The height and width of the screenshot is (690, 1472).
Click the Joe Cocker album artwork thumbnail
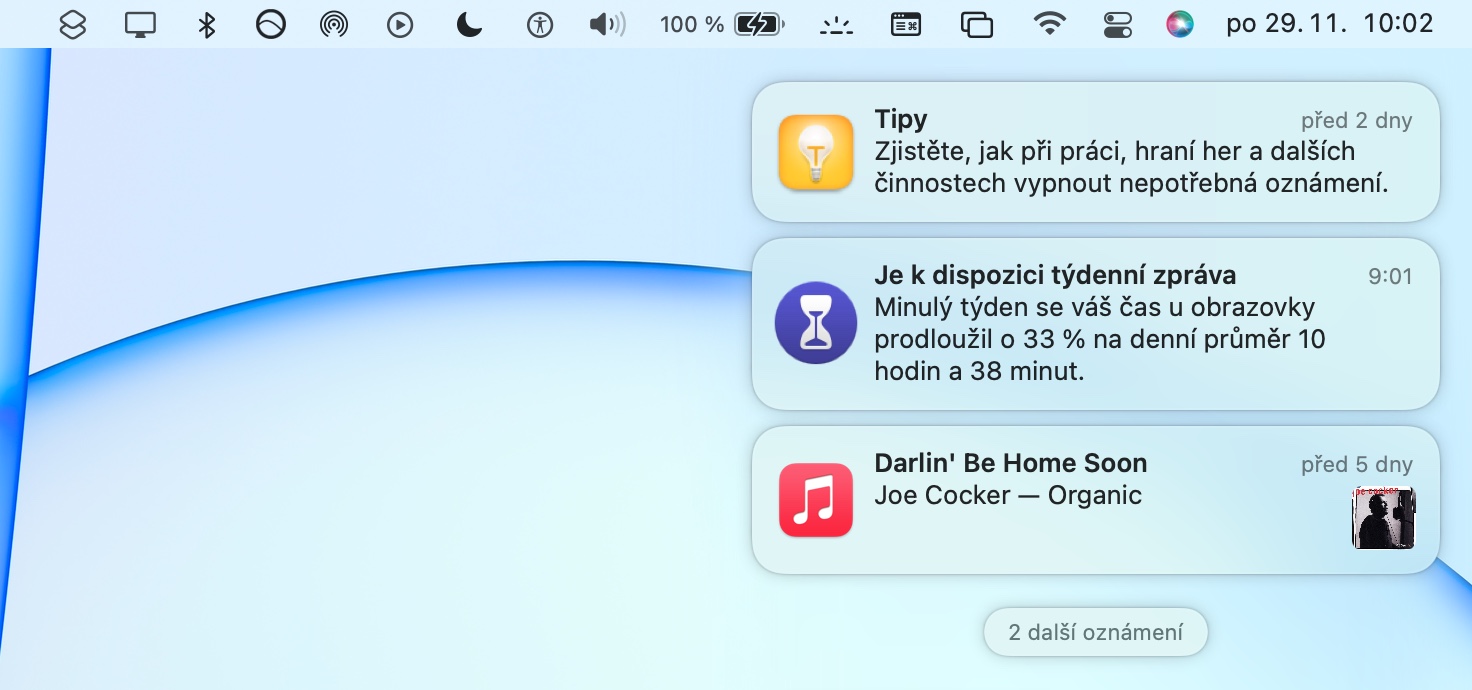point(1383,518)
